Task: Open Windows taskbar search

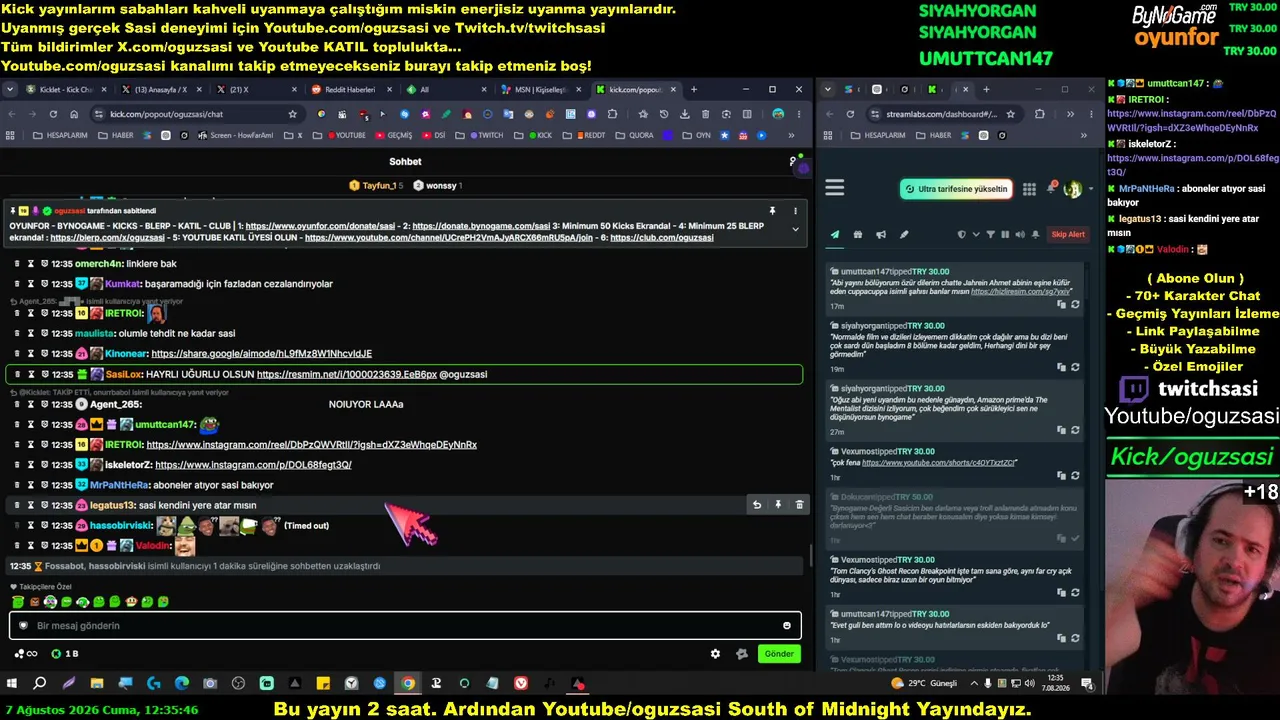Action: [39, 684]
